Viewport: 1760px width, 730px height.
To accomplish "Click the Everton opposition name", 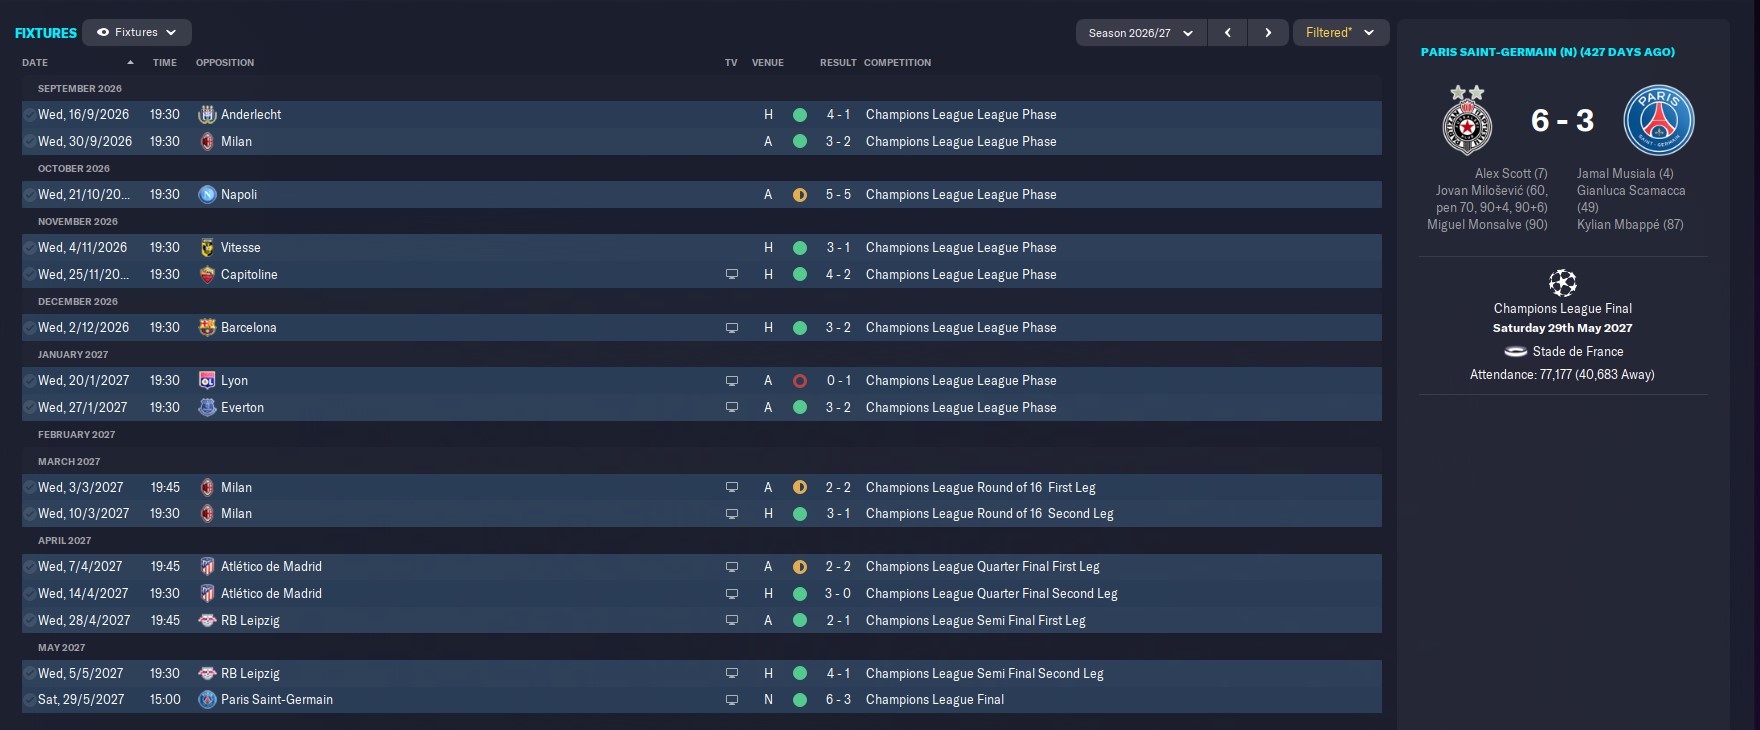I will point(242,408).
